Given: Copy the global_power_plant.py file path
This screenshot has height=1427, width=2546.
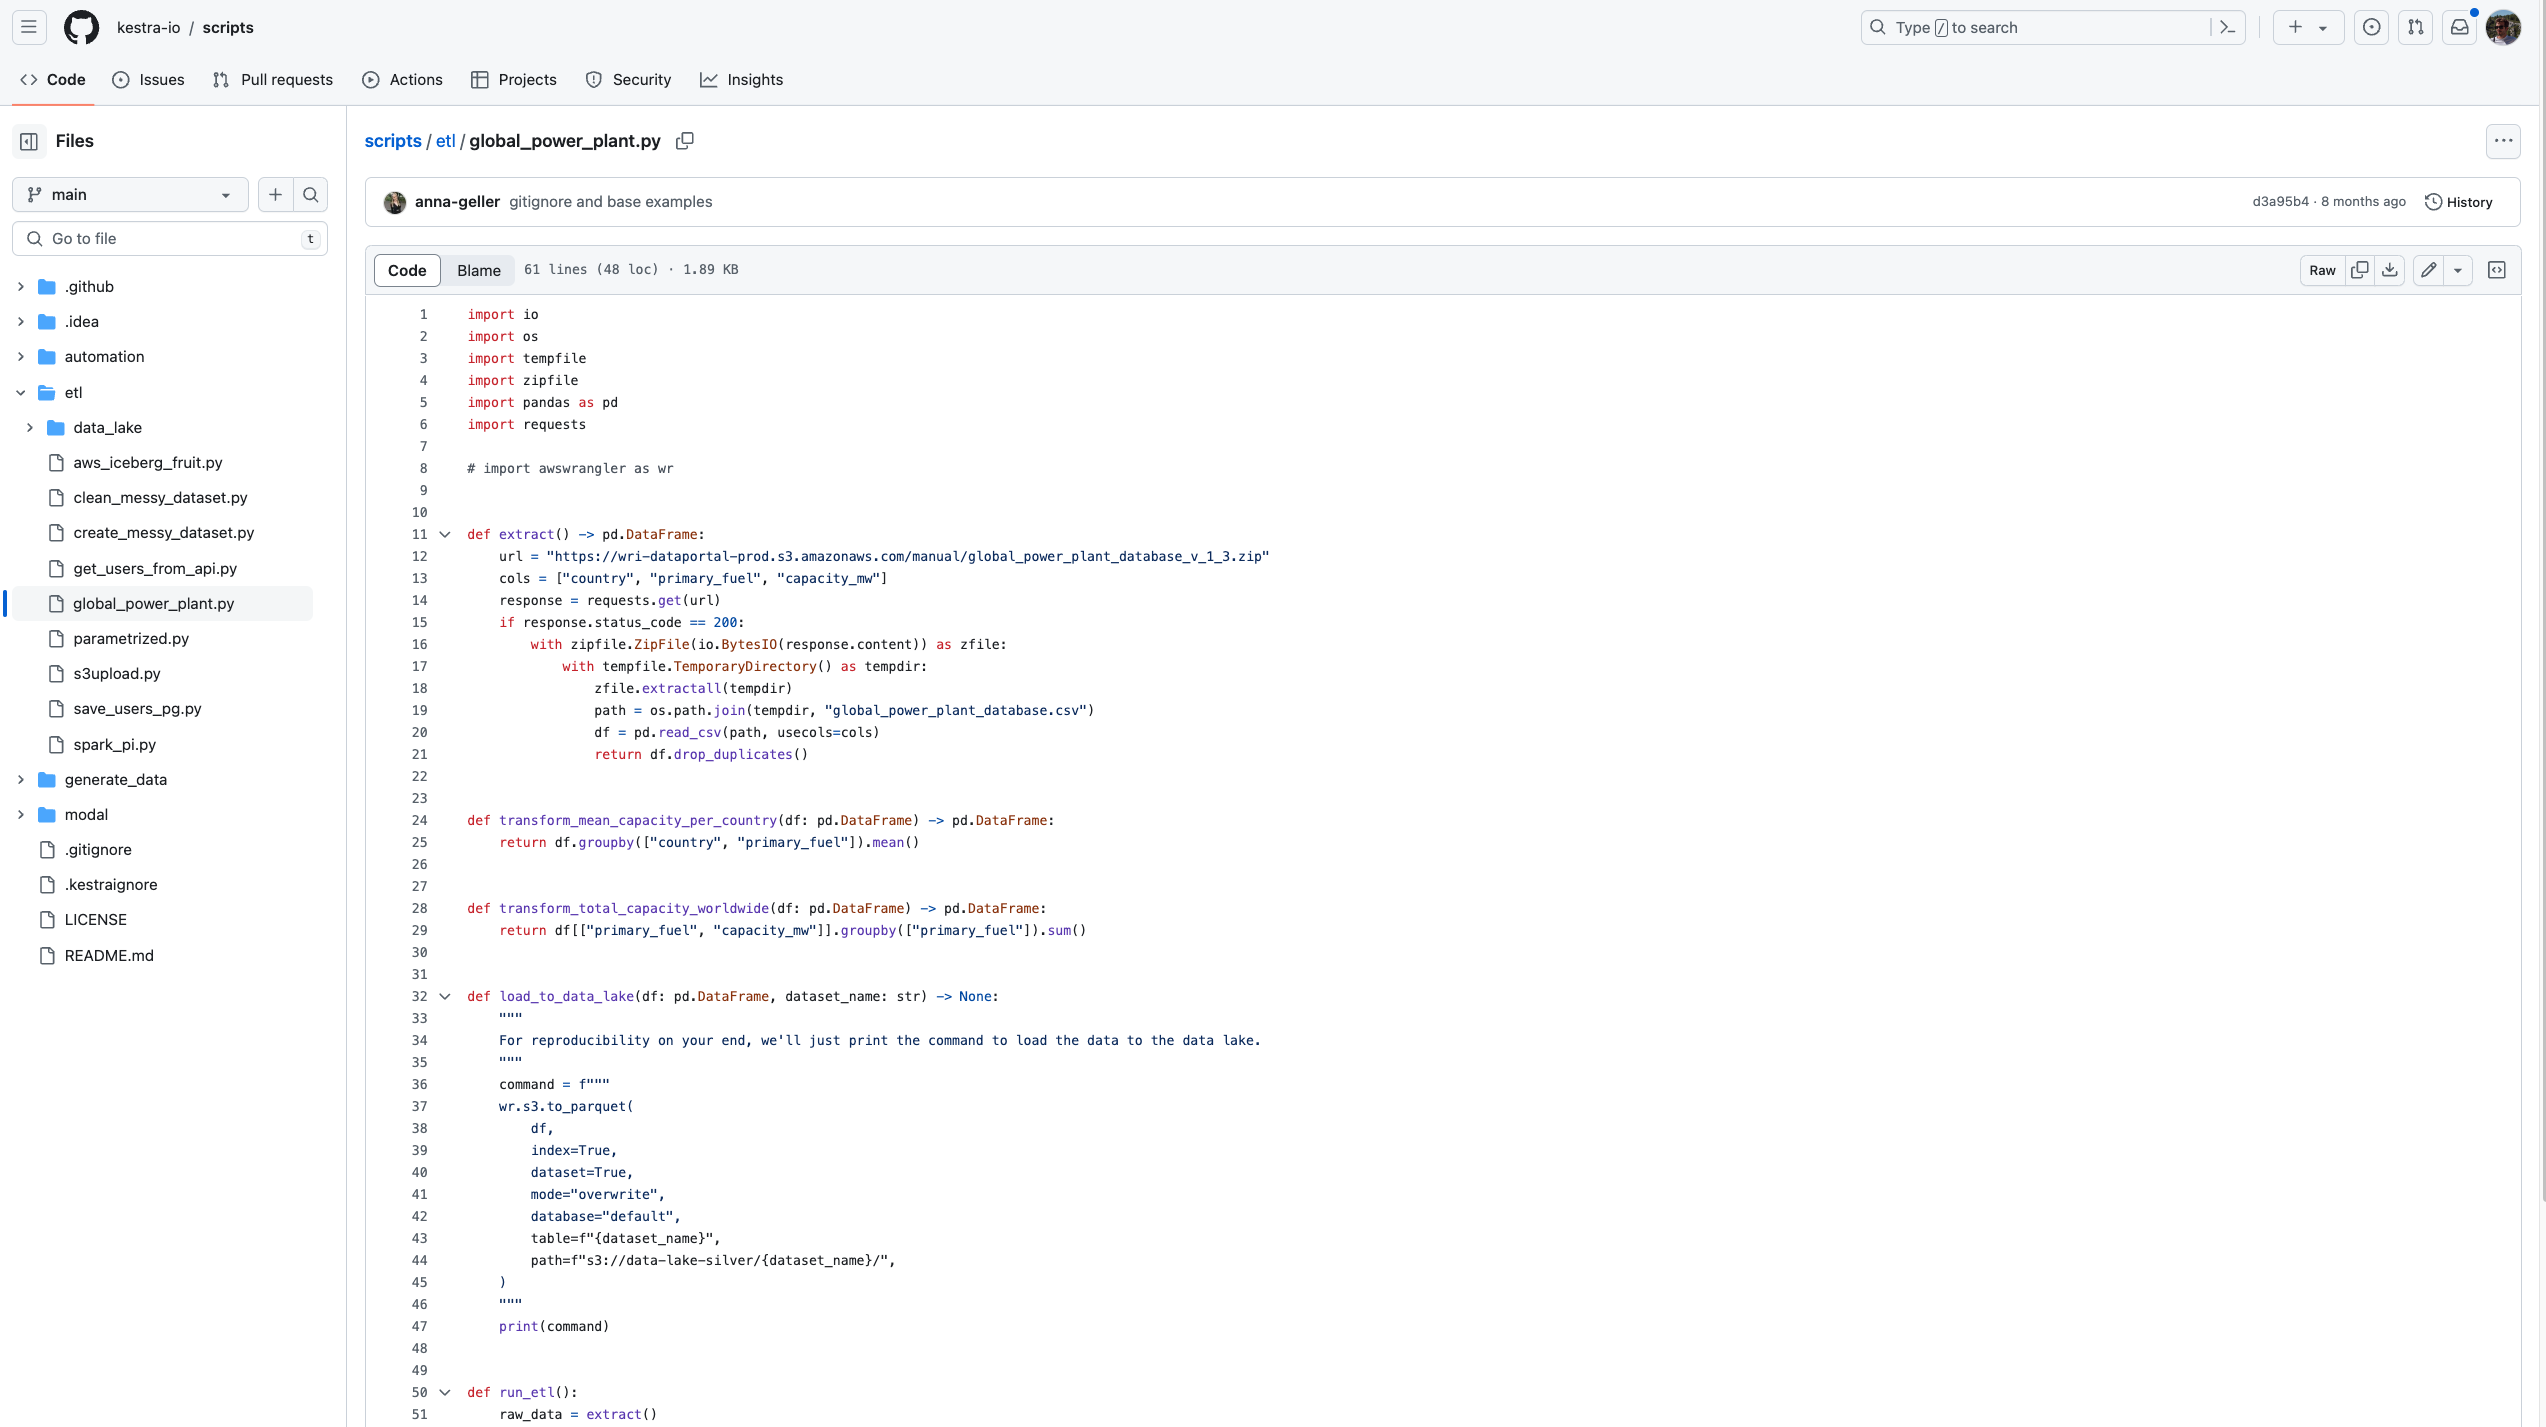Looking at the screenshot, I should 685,141.
